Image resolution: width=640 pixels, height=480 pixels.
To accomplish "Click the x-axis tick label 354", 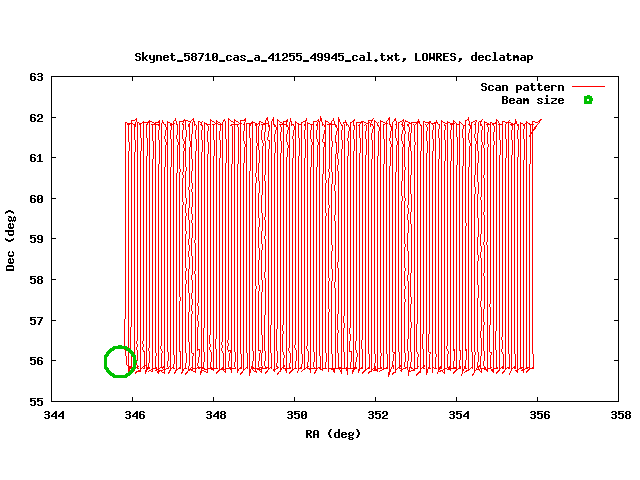I will click(x=459, y=415).
